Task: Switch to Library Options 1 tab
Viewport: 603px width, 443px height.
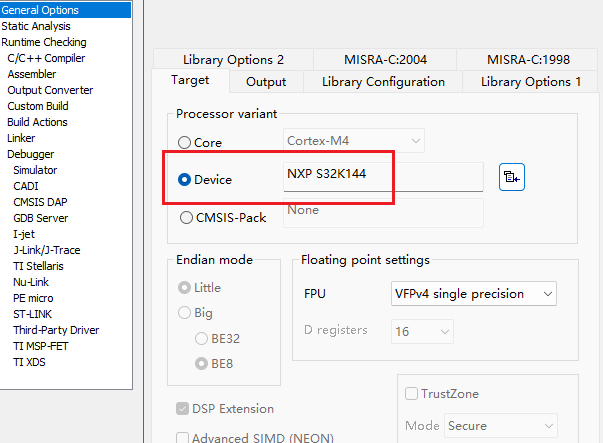Action: [531, 82]
